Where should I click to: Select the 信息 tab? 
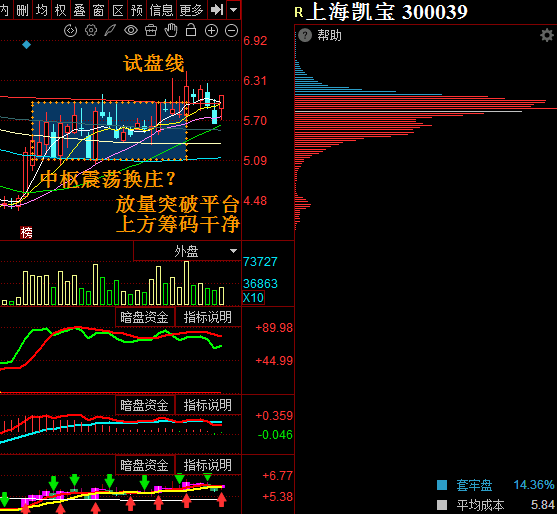(161, 10)
